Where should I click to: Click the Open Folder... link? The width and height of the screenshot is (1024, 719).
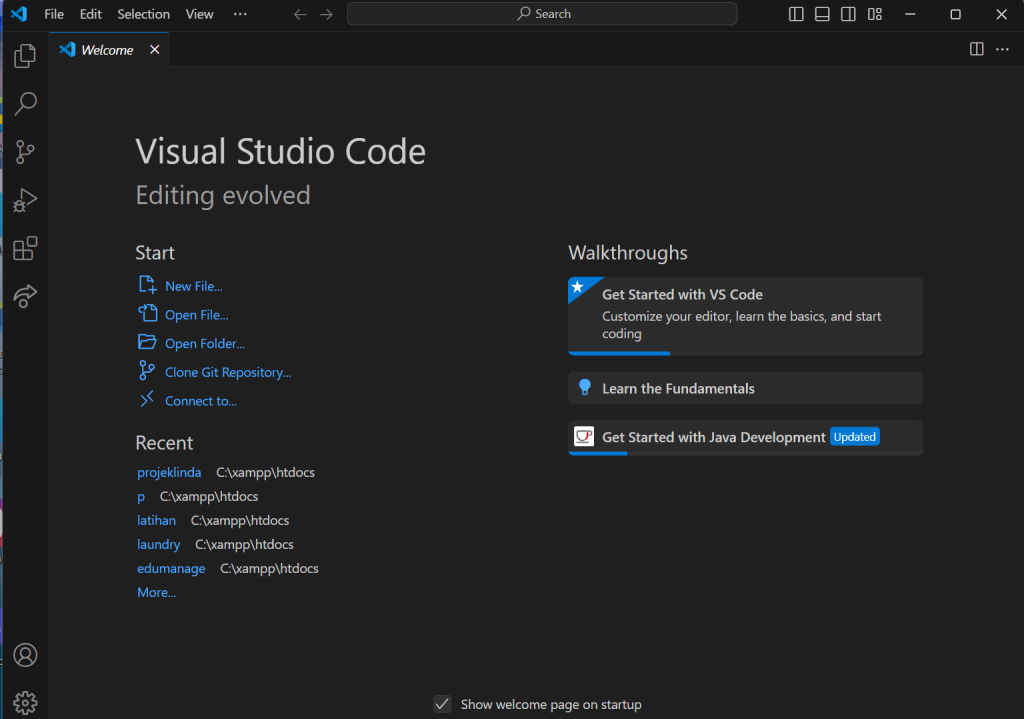[x=204, y=343]
